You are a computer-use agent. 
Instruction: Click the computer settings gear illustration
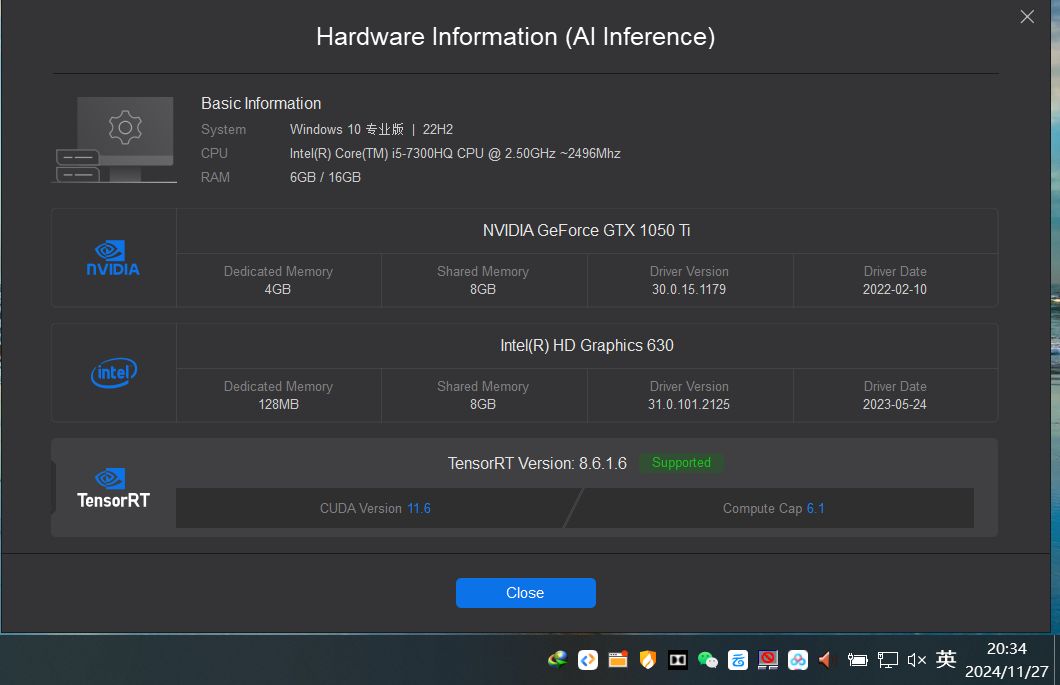pos(114,139)
